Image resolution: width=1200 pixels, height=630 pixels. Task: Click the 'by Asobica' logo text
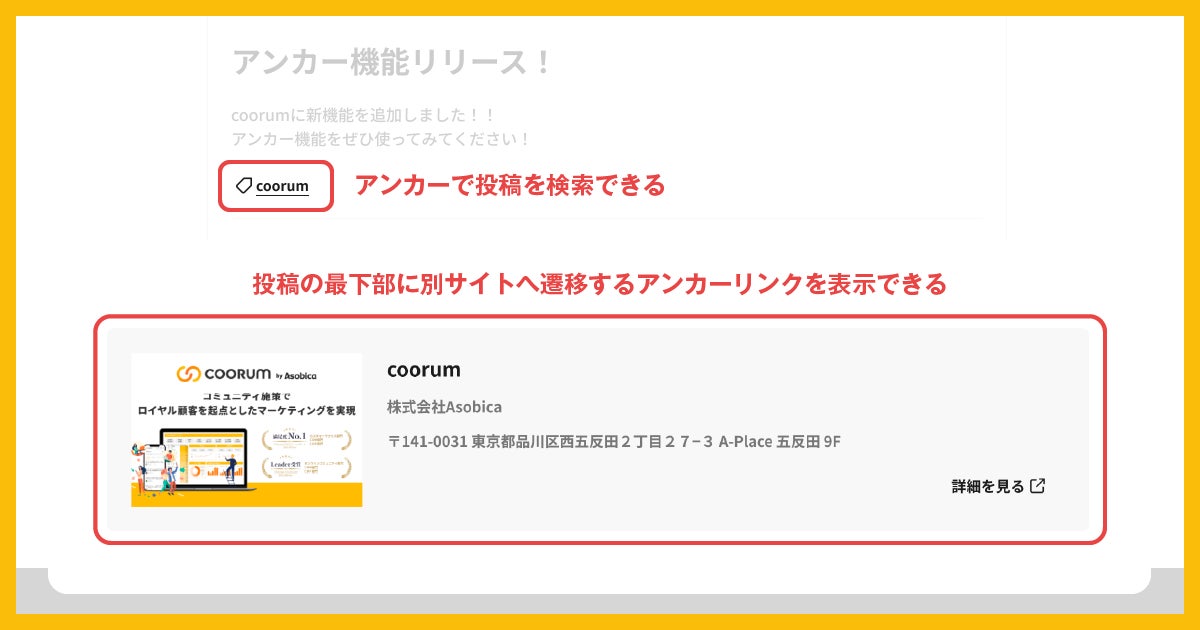(295, 375)
